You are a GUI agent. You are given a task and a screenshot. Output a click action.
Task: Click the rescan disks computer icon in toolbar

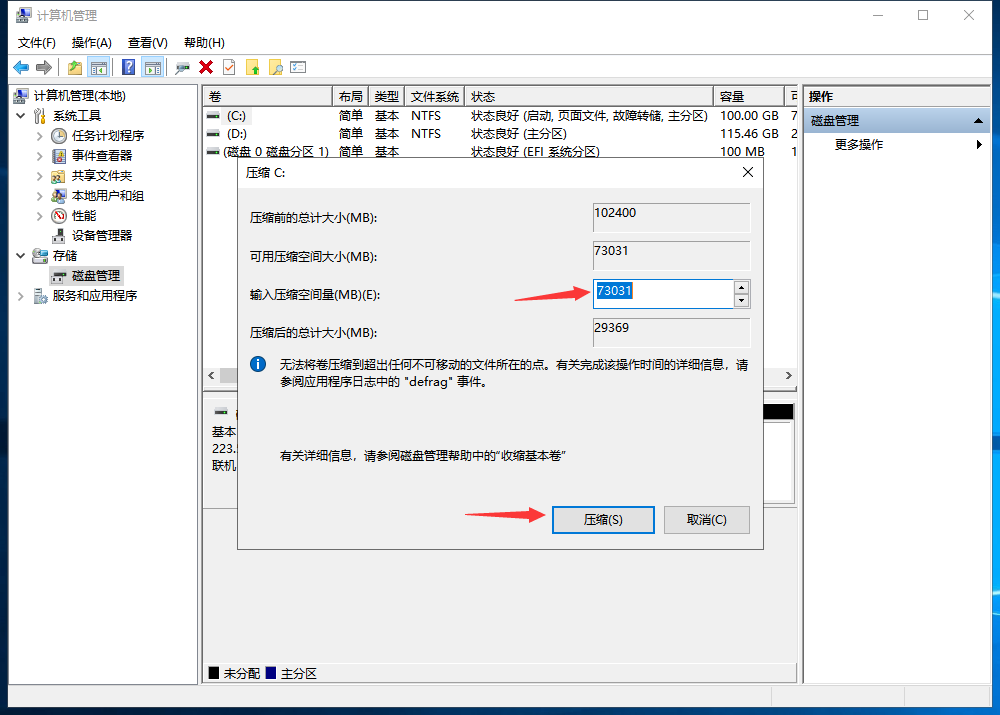pos(180,68)
